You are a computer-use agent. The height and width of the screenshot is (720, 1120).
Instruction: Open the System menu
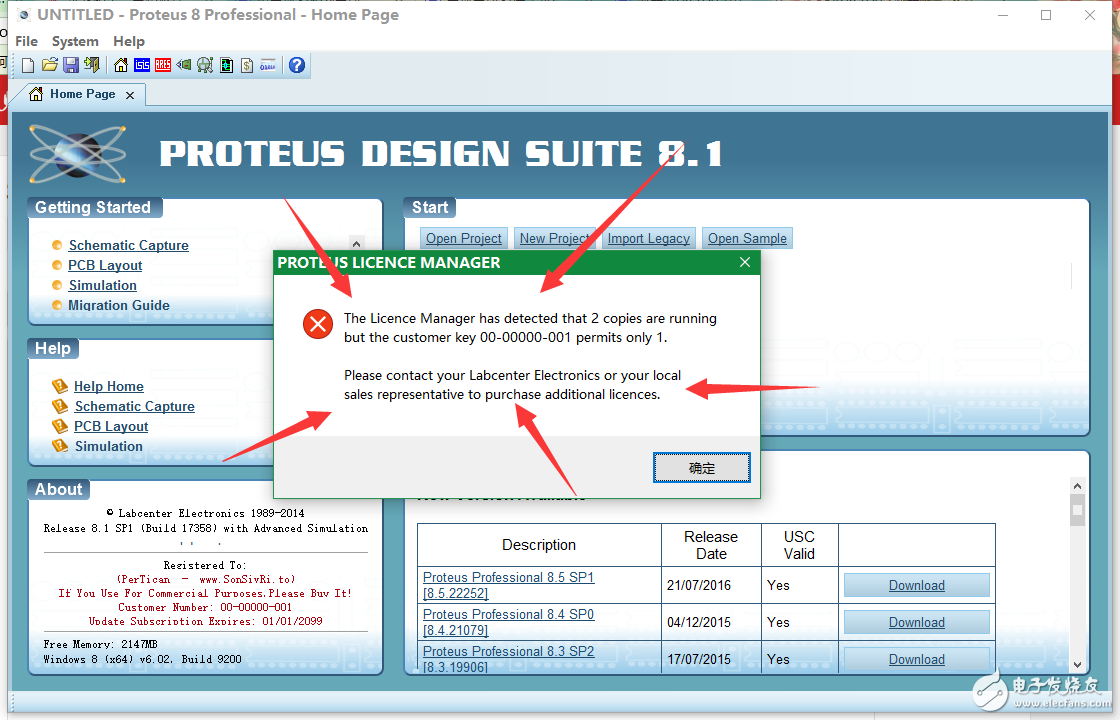coord(75,41)
